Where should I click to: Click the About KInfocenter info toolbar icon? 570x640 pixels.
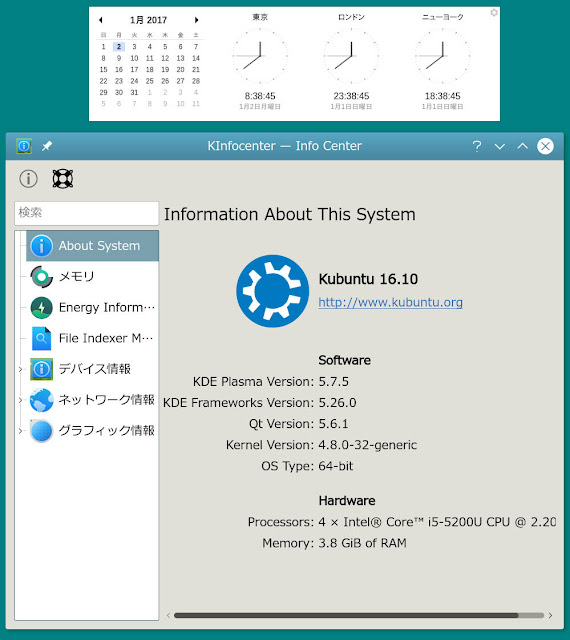pyautogui.click(x=28, y=179)
